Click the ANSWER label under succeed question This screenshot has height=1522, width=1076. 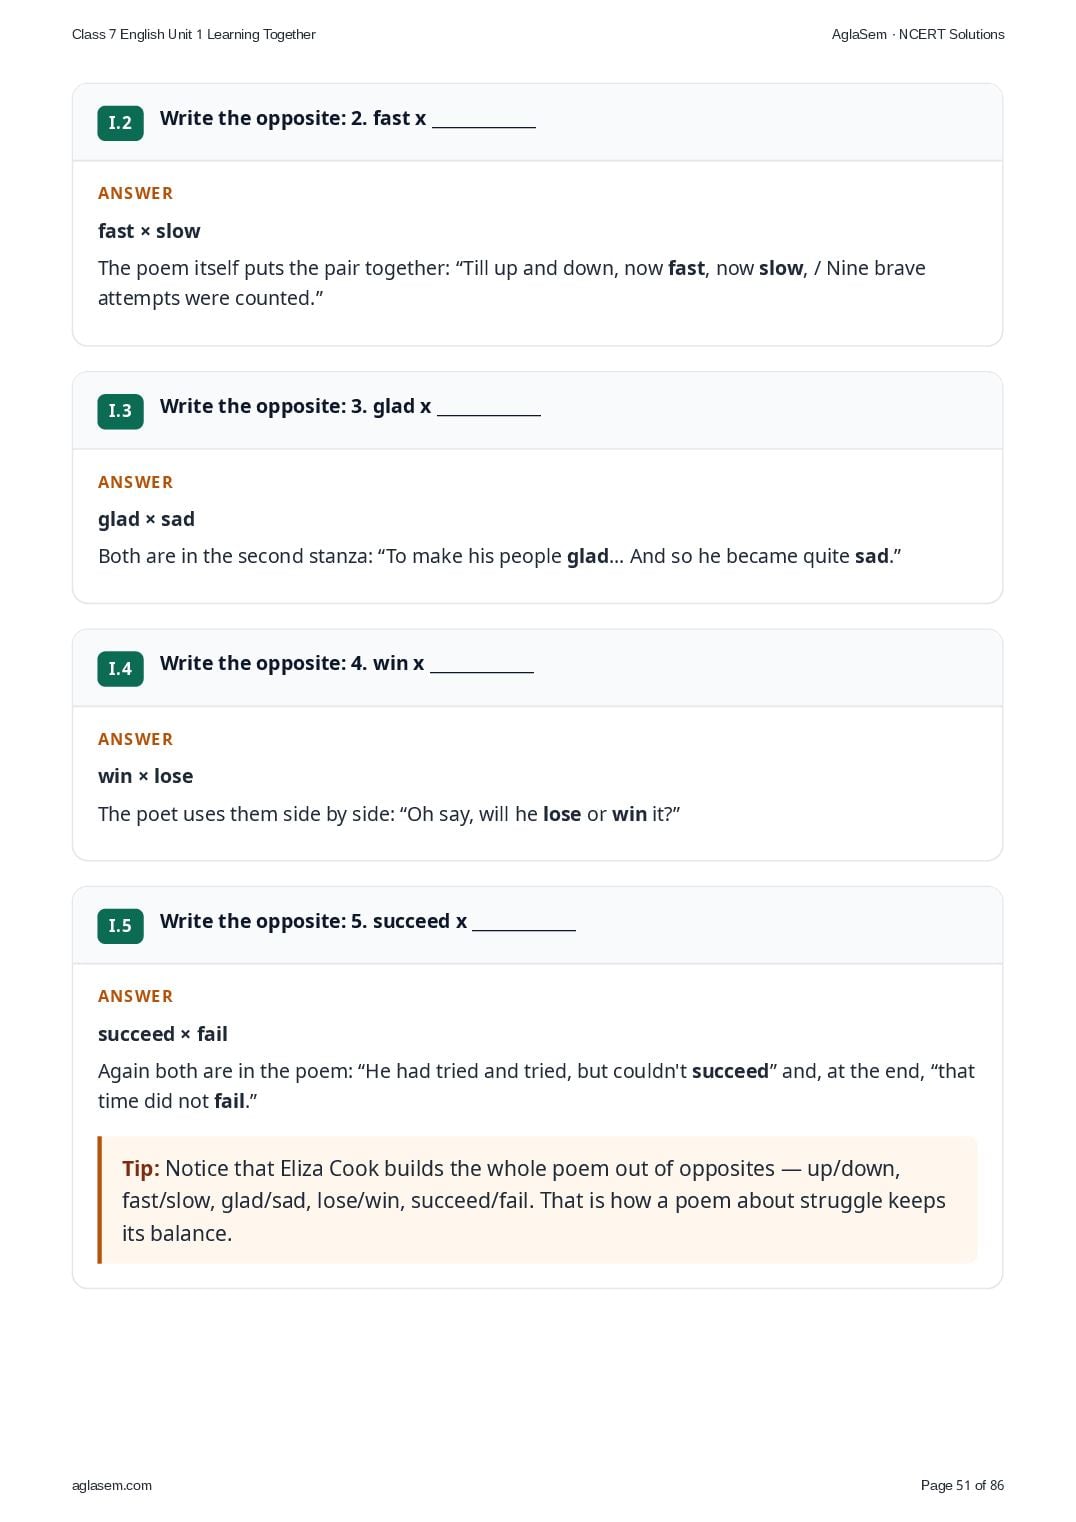[x=135, y=996]
